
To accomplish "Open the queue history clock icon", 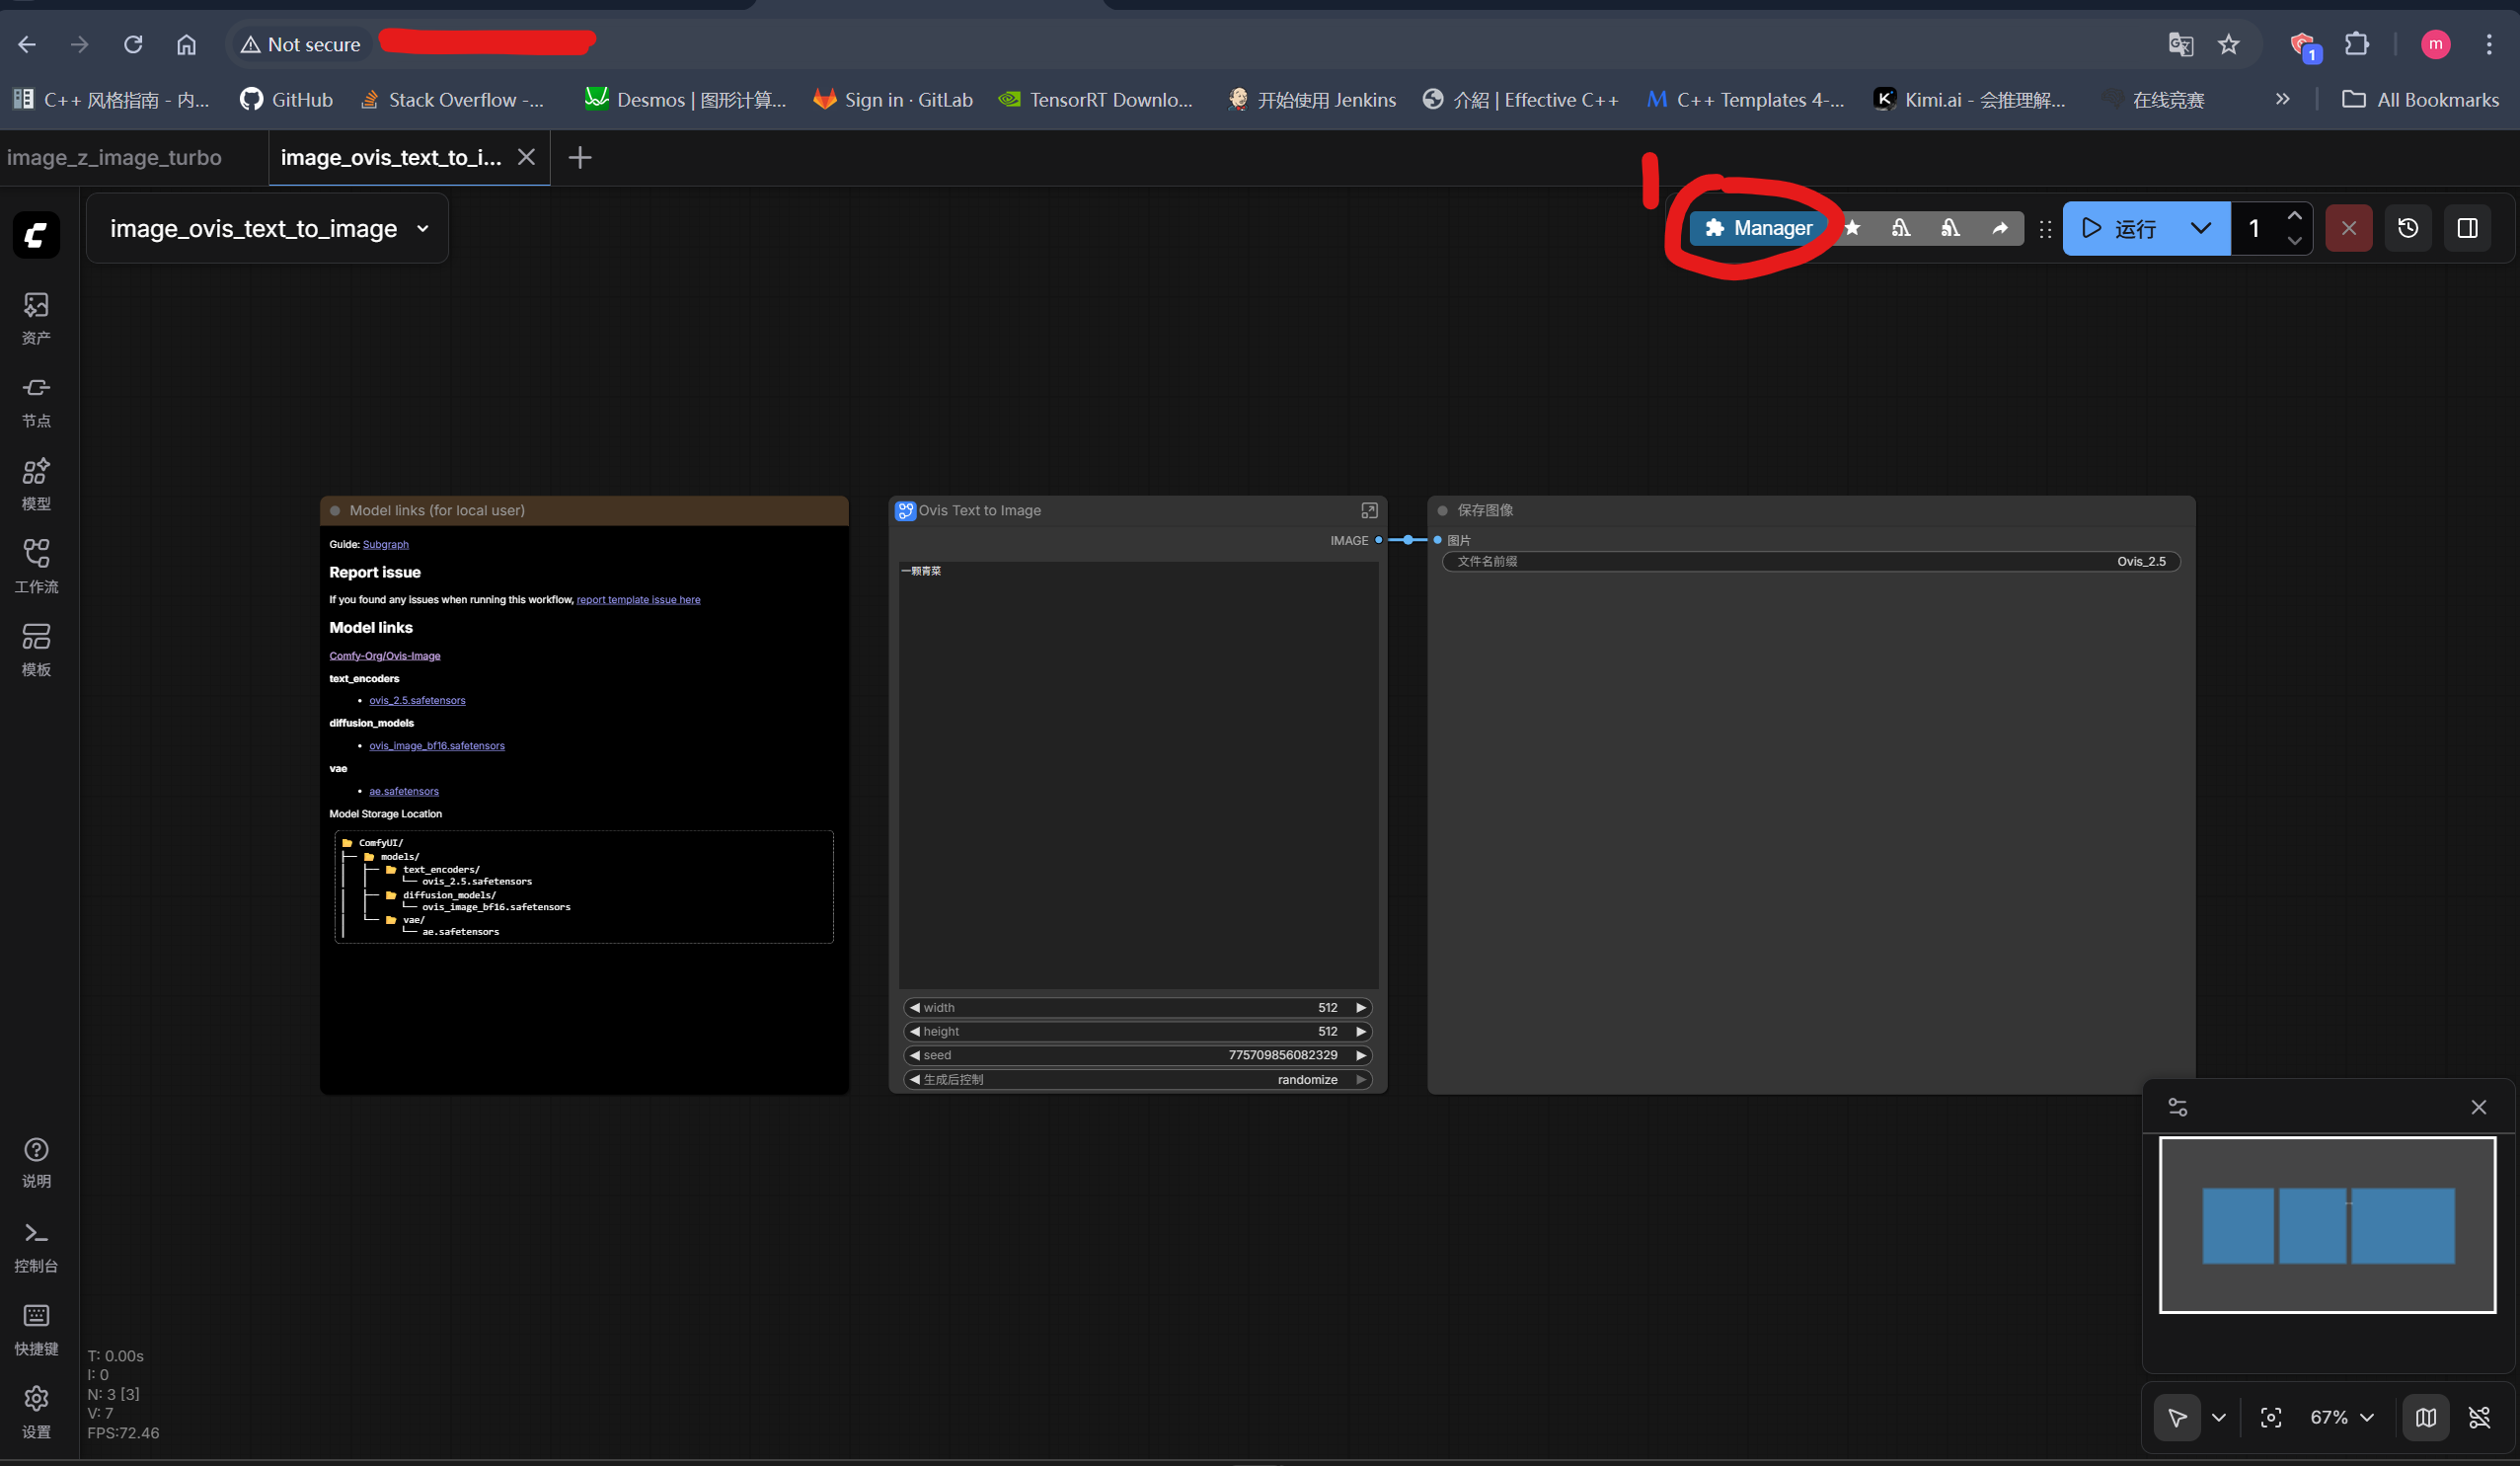I will (x=2408, y=228).
